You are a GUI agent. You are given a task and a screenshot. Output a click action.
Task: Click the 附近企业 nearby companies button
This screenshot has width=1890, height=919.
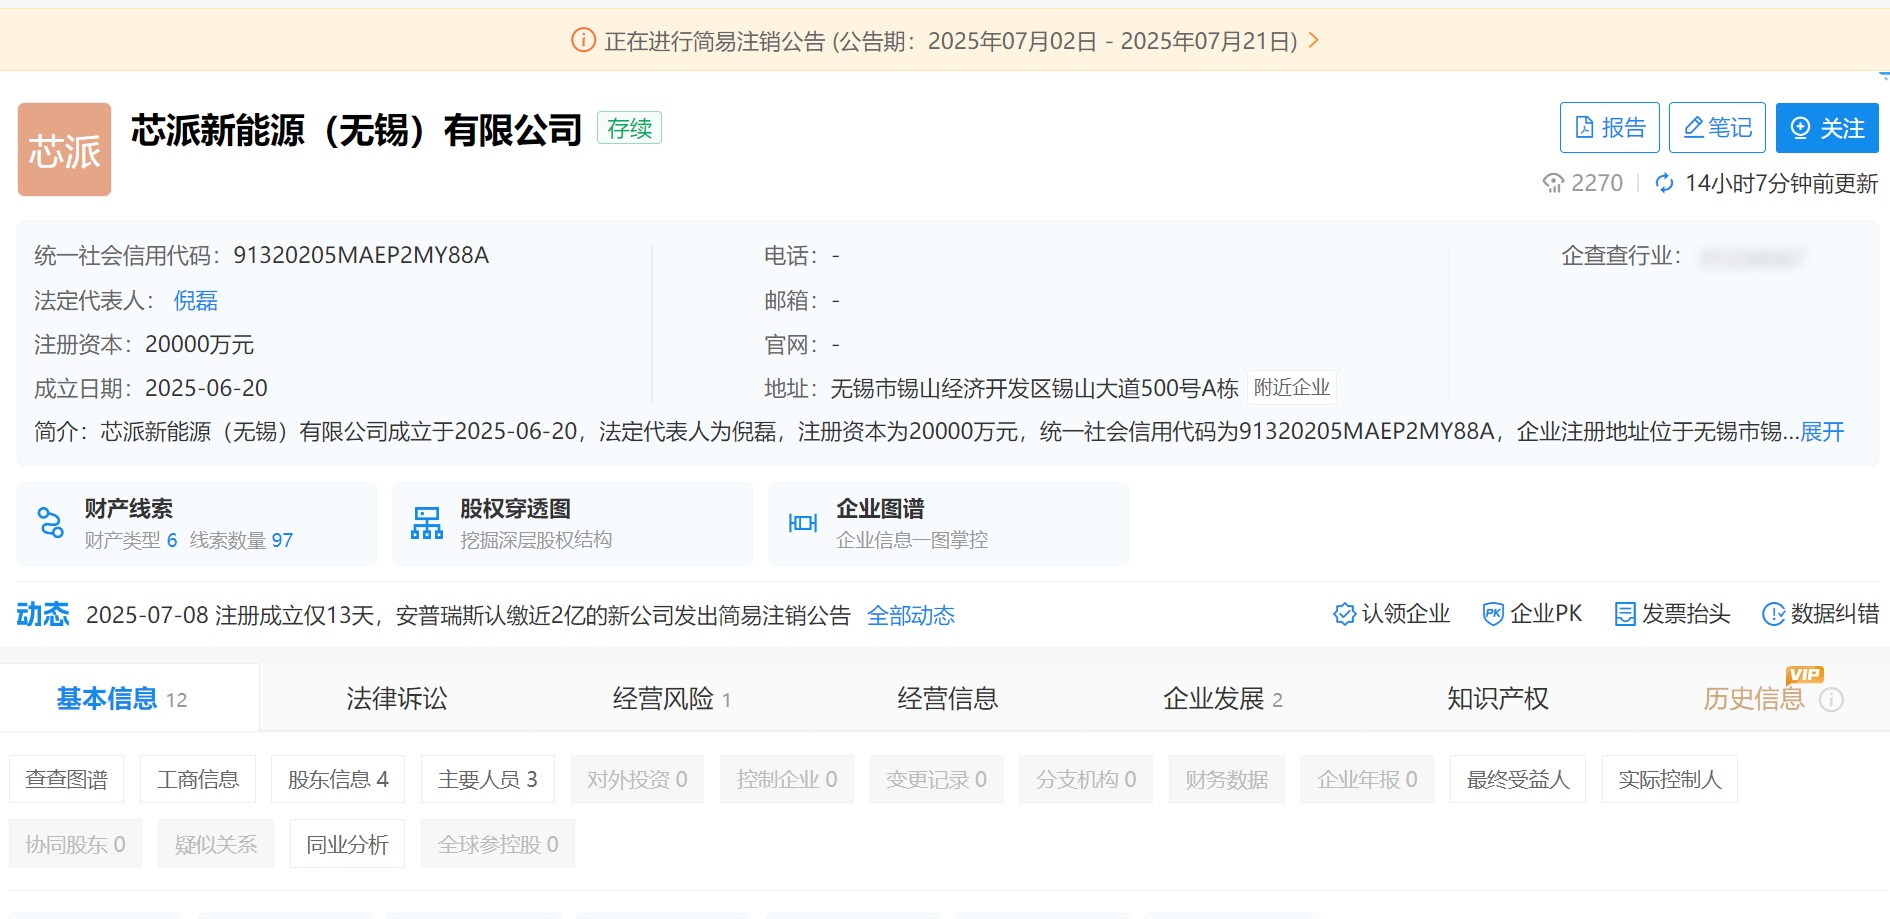[x=1291, y=387]
